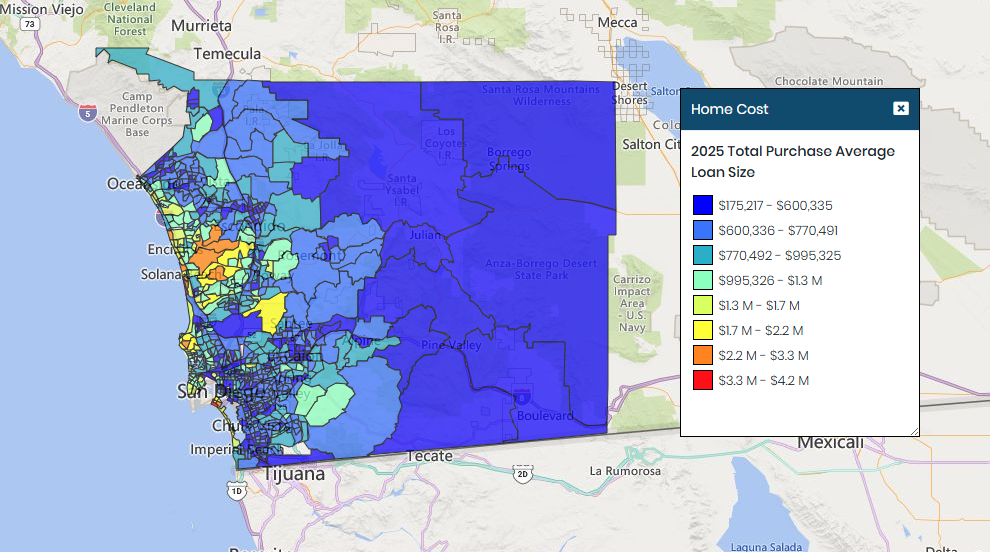990x552 pixels.
Task: Click the Boulevard map label
Action: pyautogui.click(x=545, y=416)
